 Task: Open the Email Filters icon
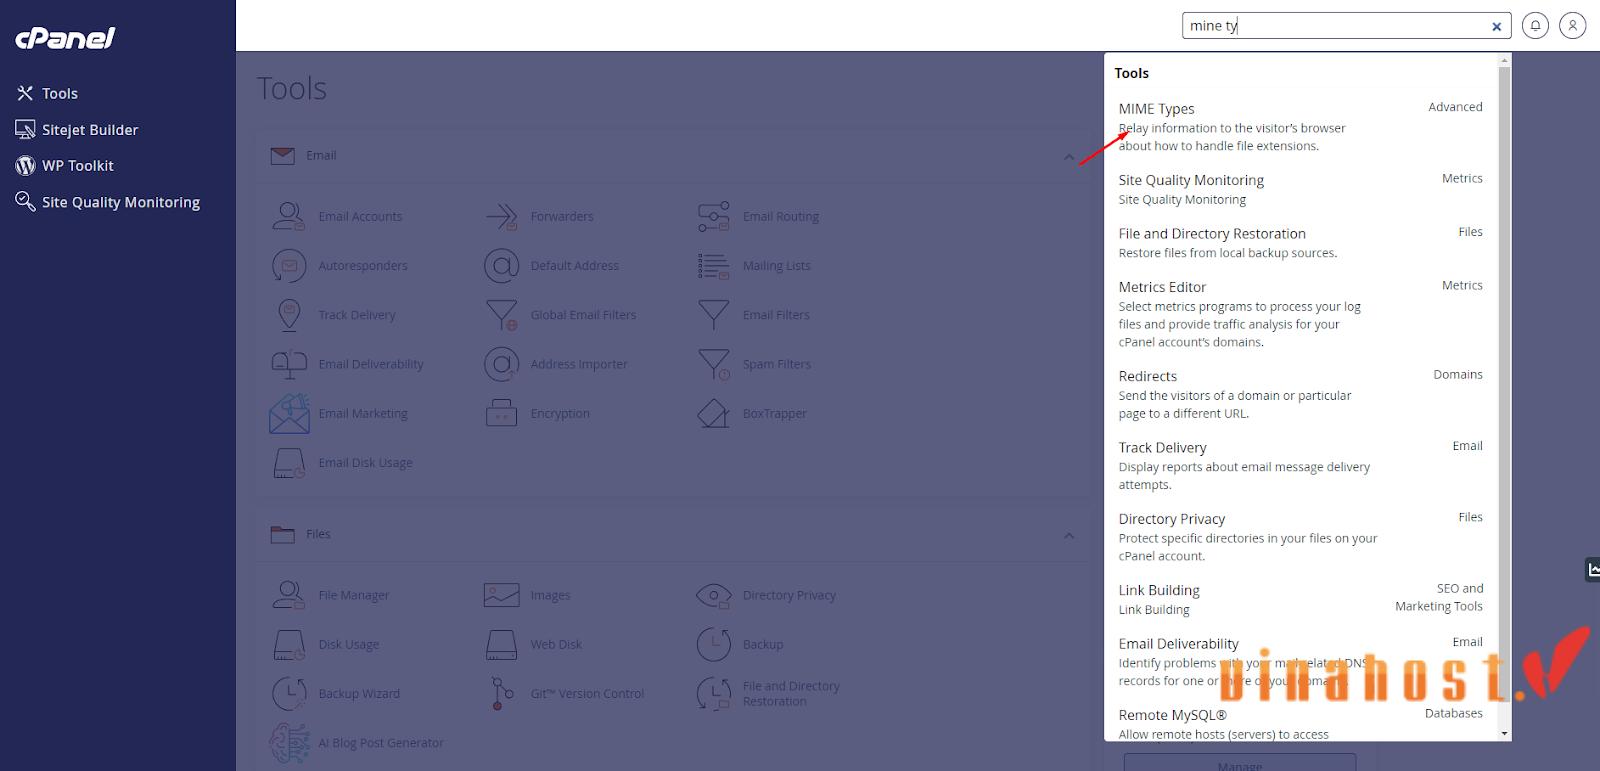(x=713, y=315)
